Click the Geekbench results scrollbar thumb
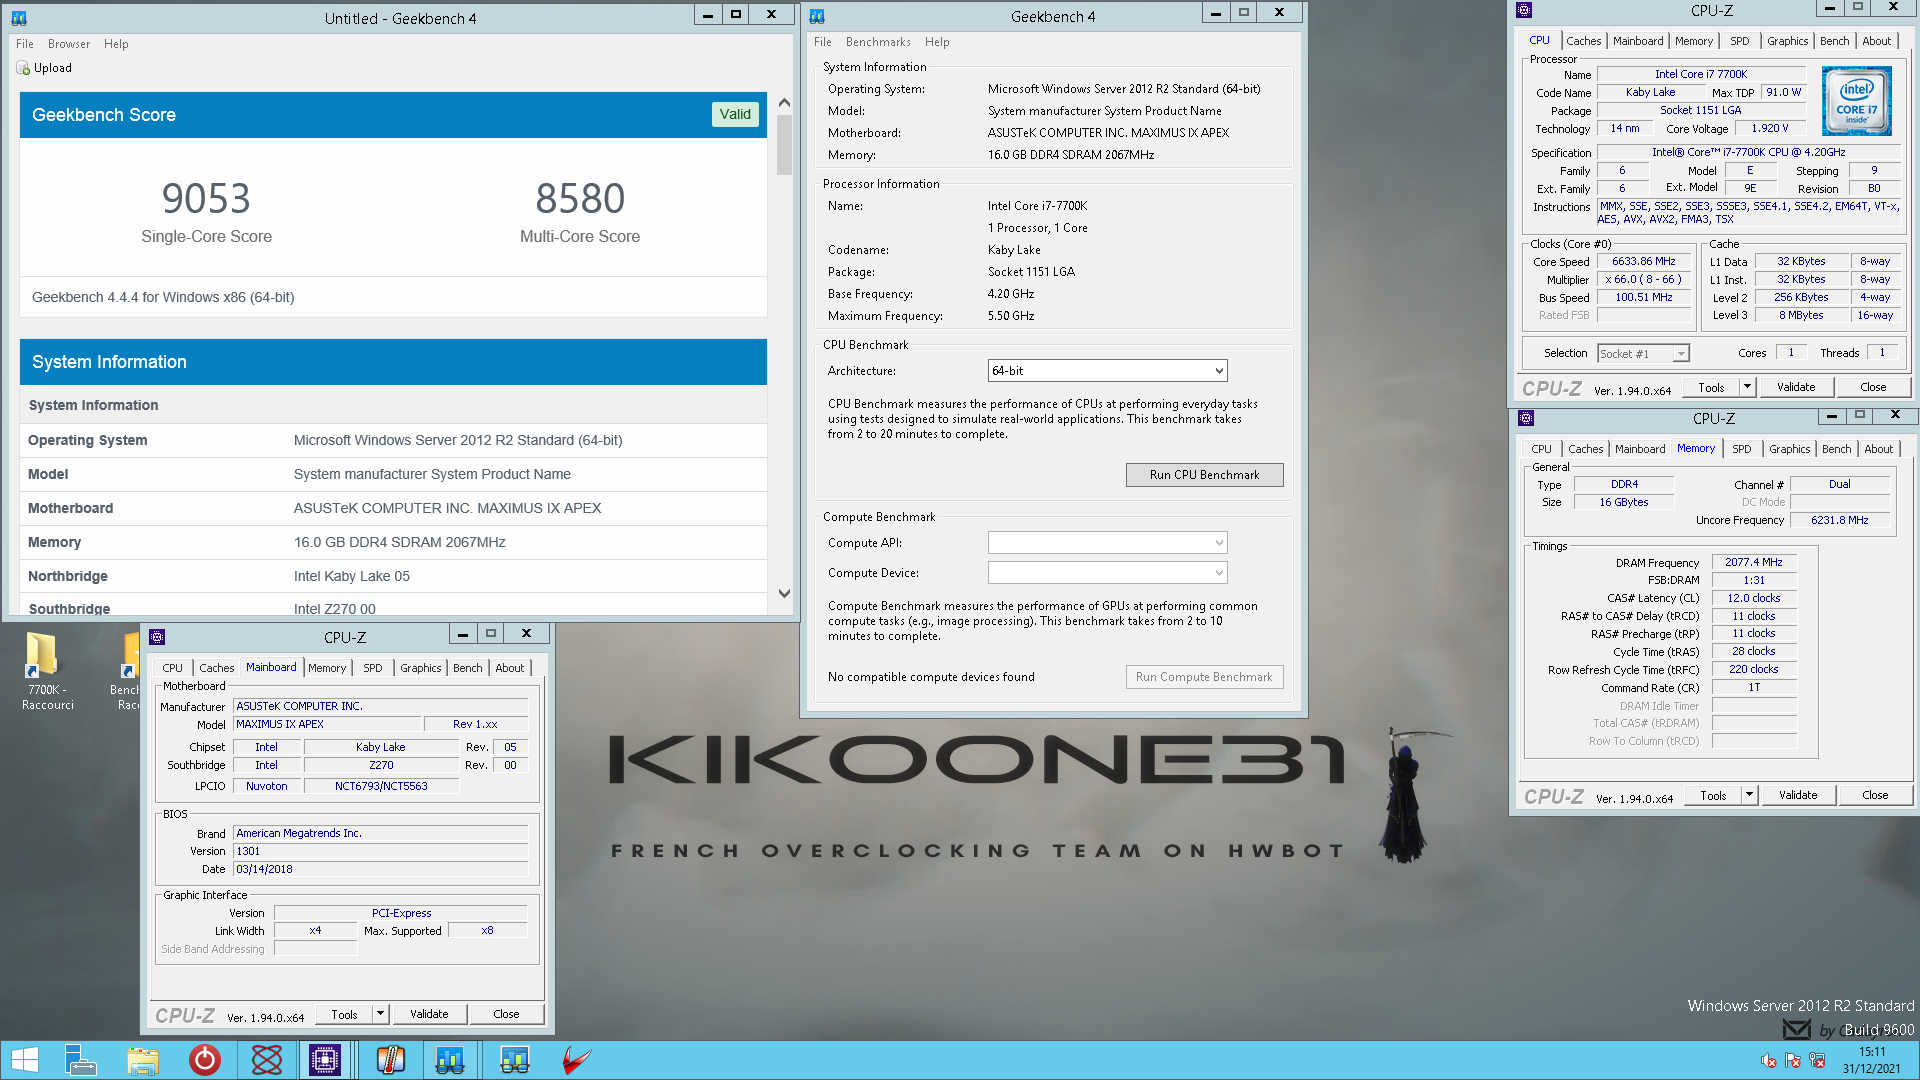The height and width of the screenshot is (1080, 1920). pyautogui.click(x=784, y=145)
